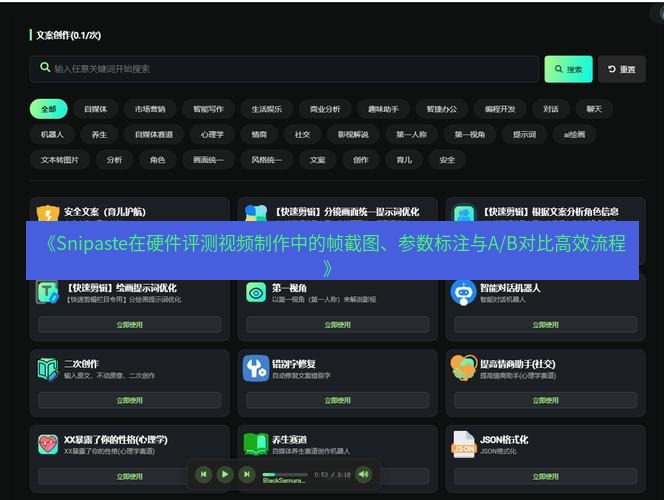Click the eye icon of 第一视角 card
This screenshot has height=500, width=664.
(x=256, y=293)
